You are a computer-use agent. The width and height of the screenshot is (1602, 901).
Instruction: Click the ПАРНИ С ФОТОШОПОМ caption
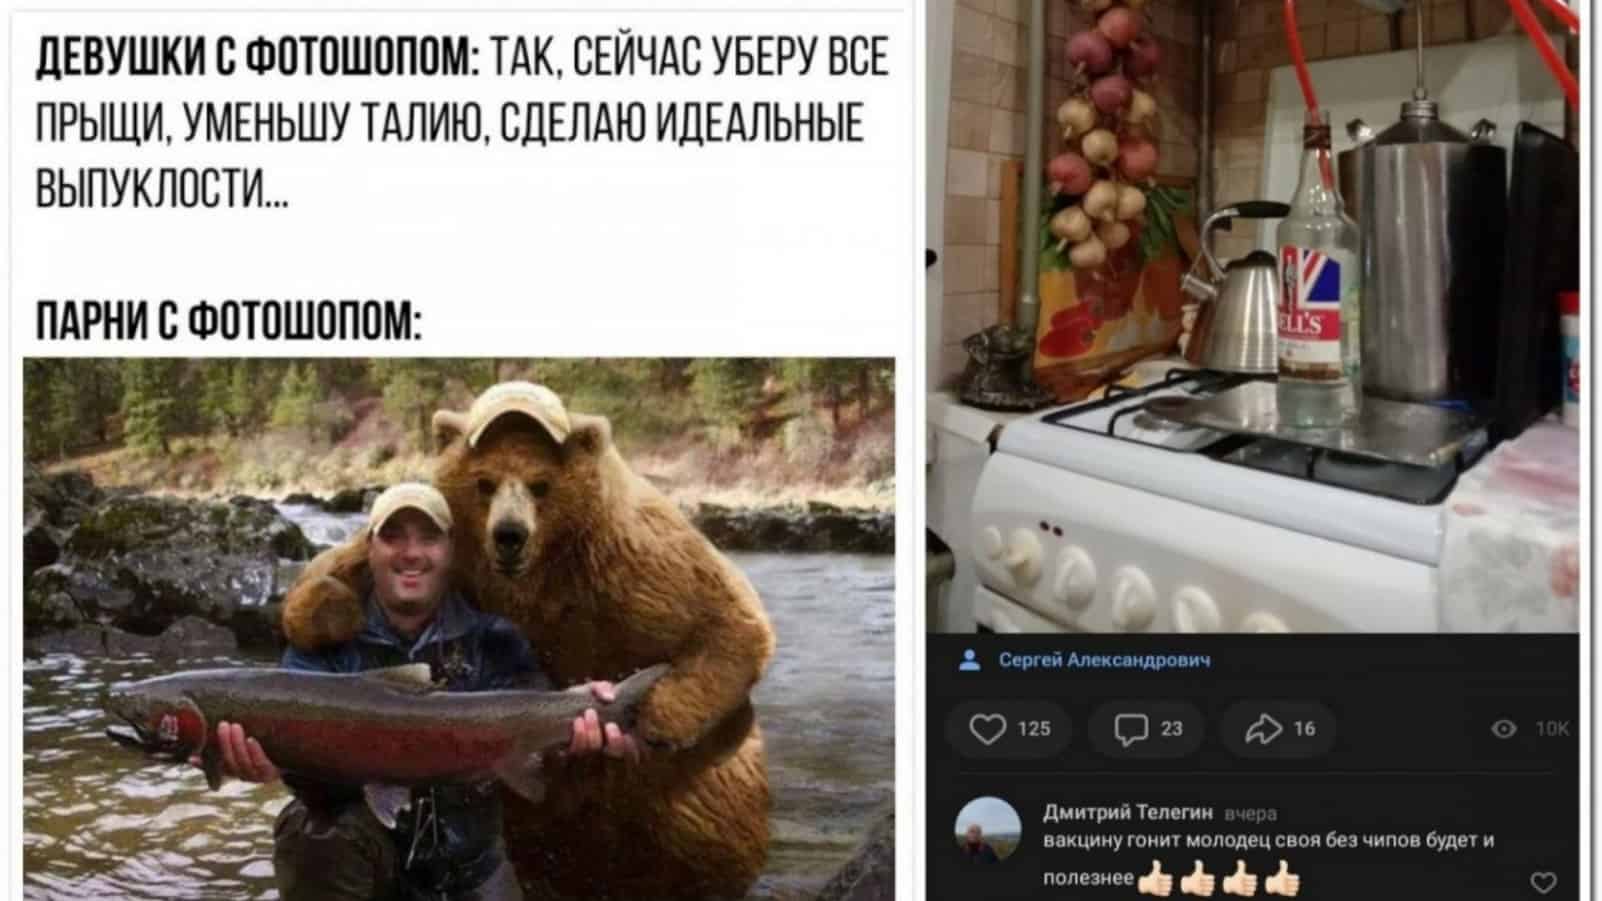click(229, 322)
